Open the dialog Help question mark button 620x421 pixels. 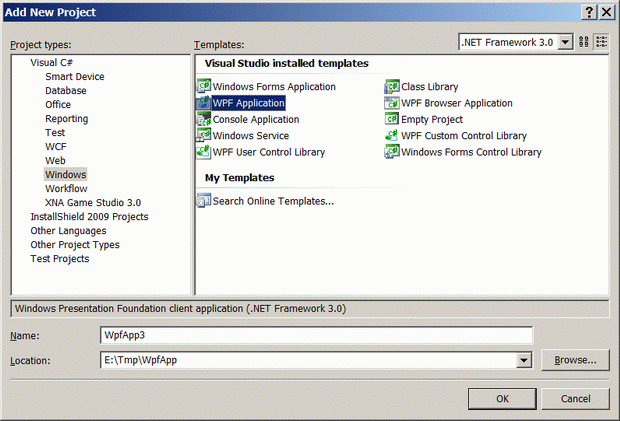tap(589, 12)
